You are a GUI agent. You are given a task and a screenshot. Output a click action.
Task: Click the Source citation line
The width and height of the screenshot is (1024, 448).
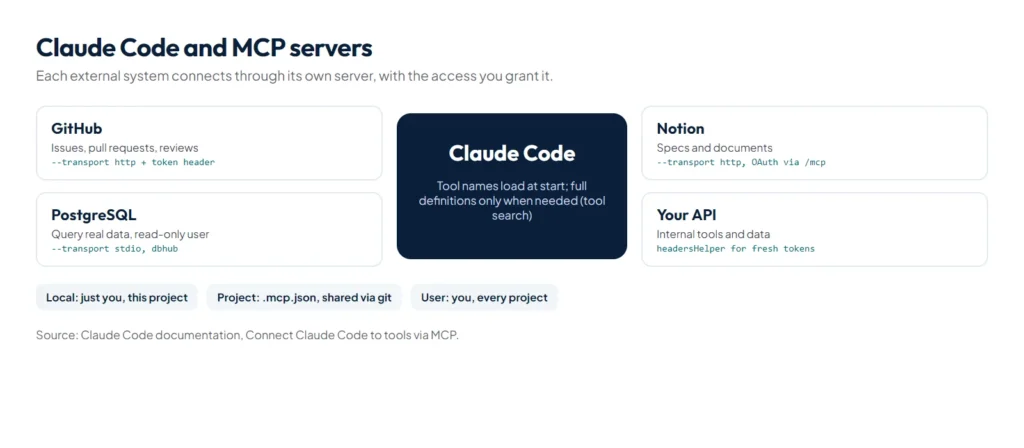[248, 336]
